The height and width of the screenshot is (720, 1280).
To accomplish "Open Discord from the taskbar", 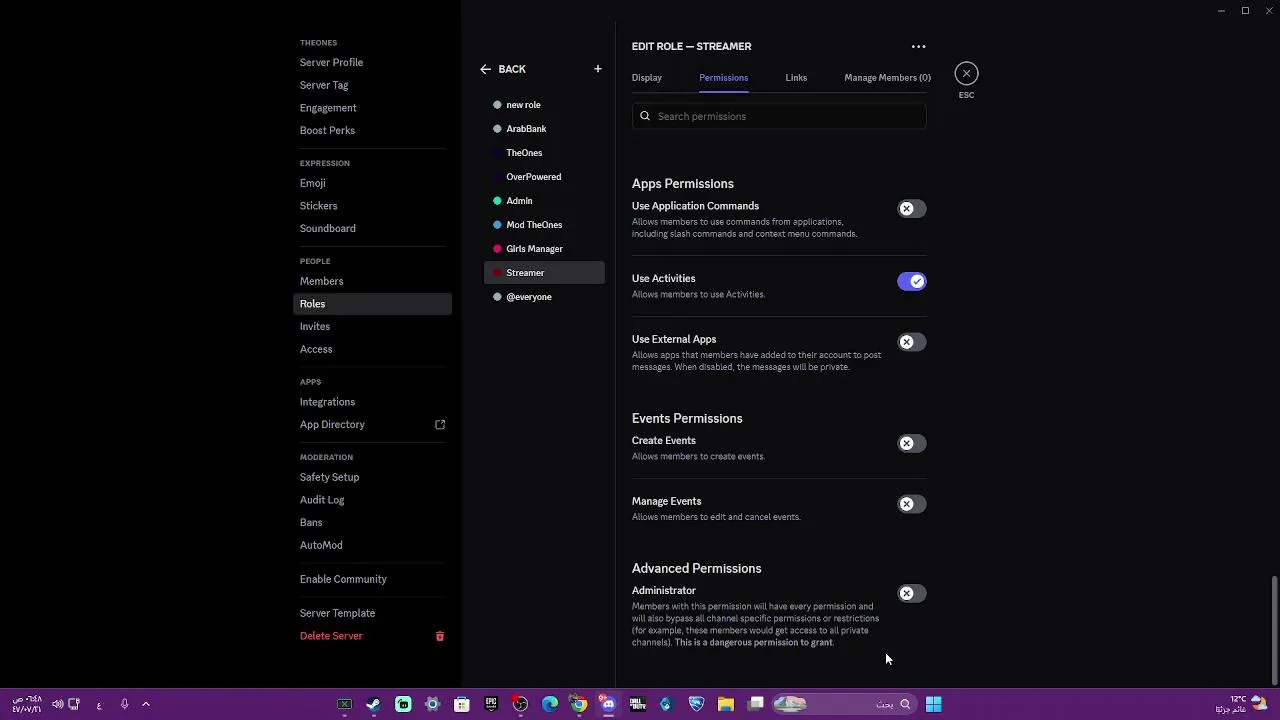I will [x=608, y=704].
